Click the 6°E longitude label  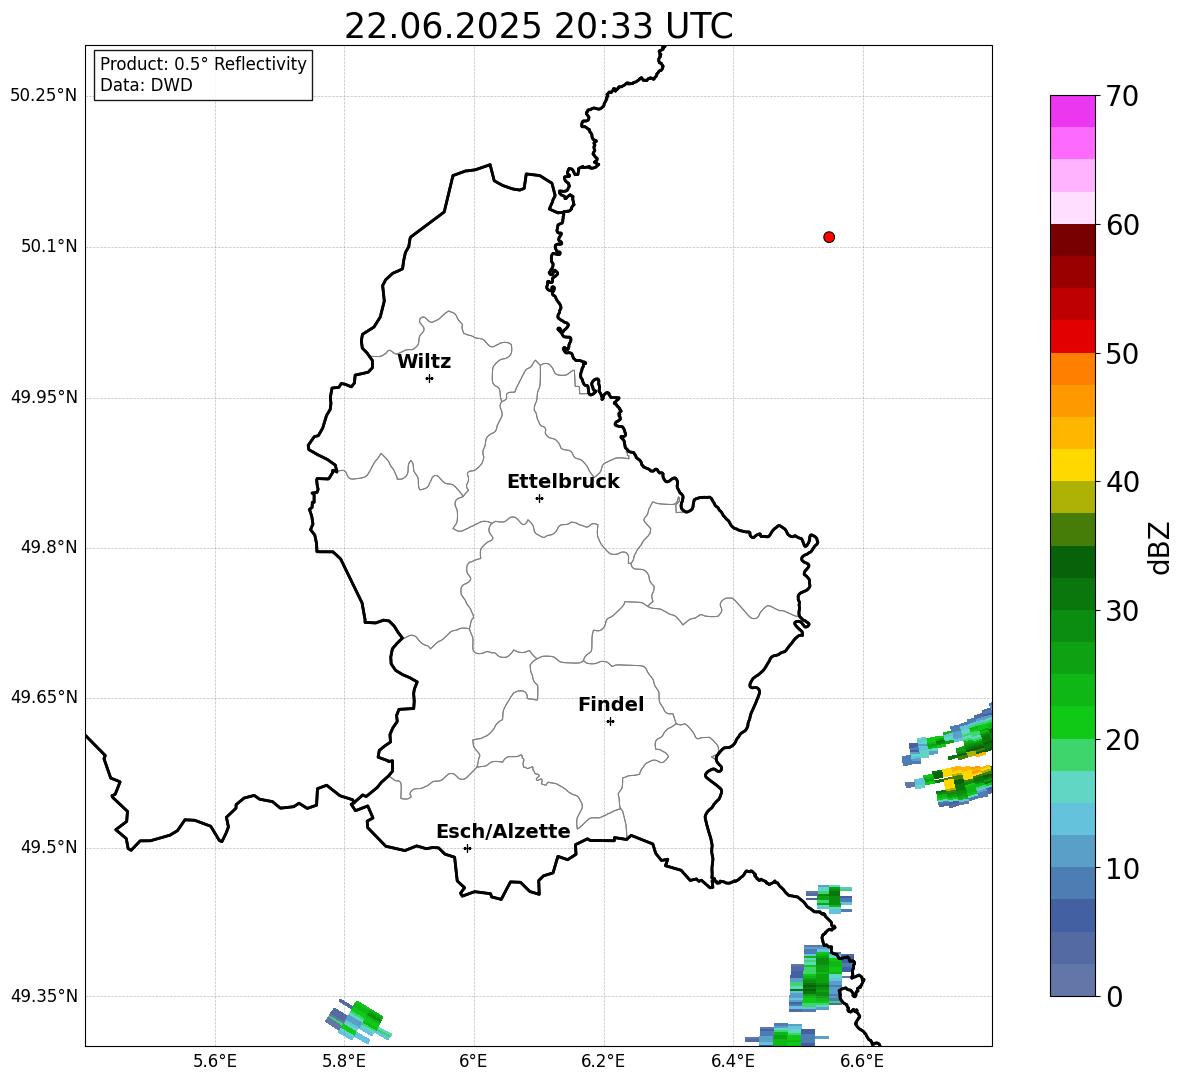pyautogui.click(x=473, y=1062)
